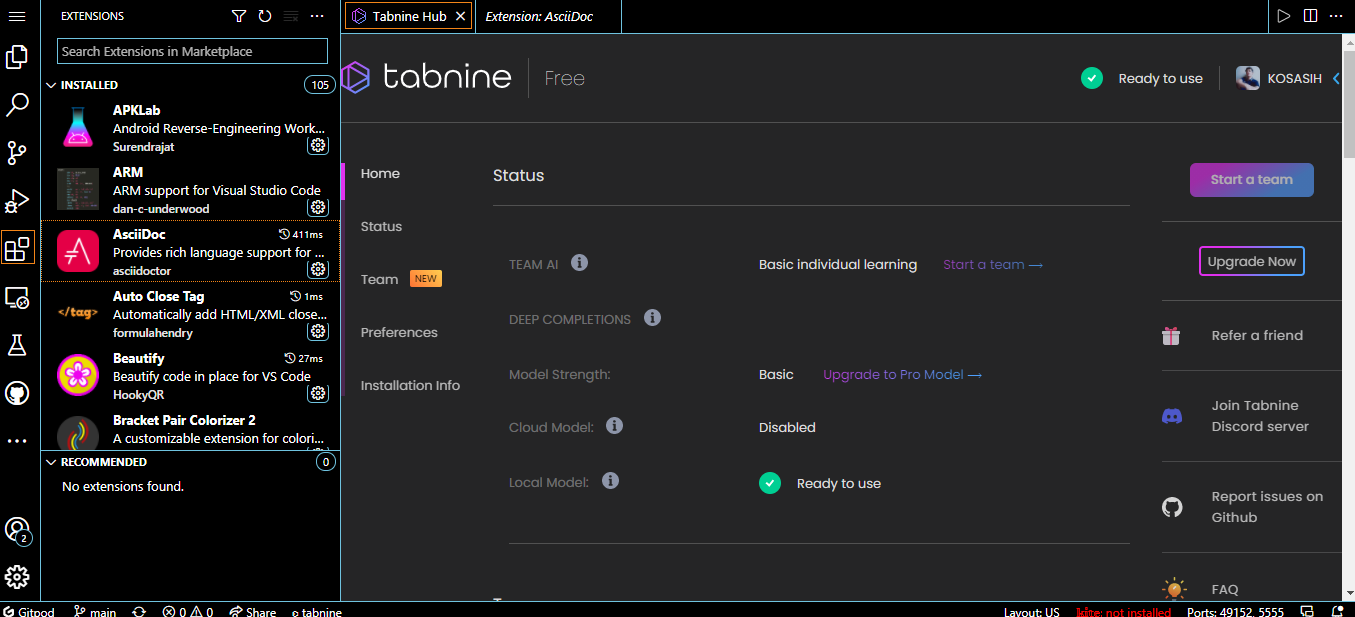This screenshot has width=1355, height=617.
Task: Show info icon for DEEP COMPLETIONS
Action: tap(652, 318)
